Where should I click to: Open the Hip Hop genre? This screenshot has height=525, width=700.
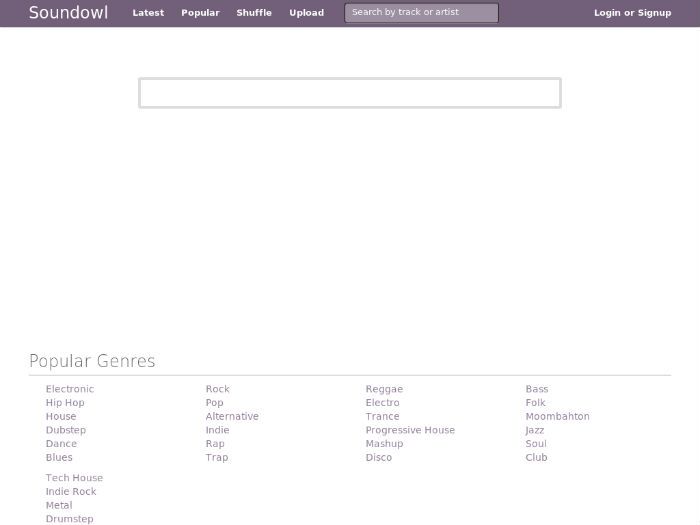click(65, 403)
